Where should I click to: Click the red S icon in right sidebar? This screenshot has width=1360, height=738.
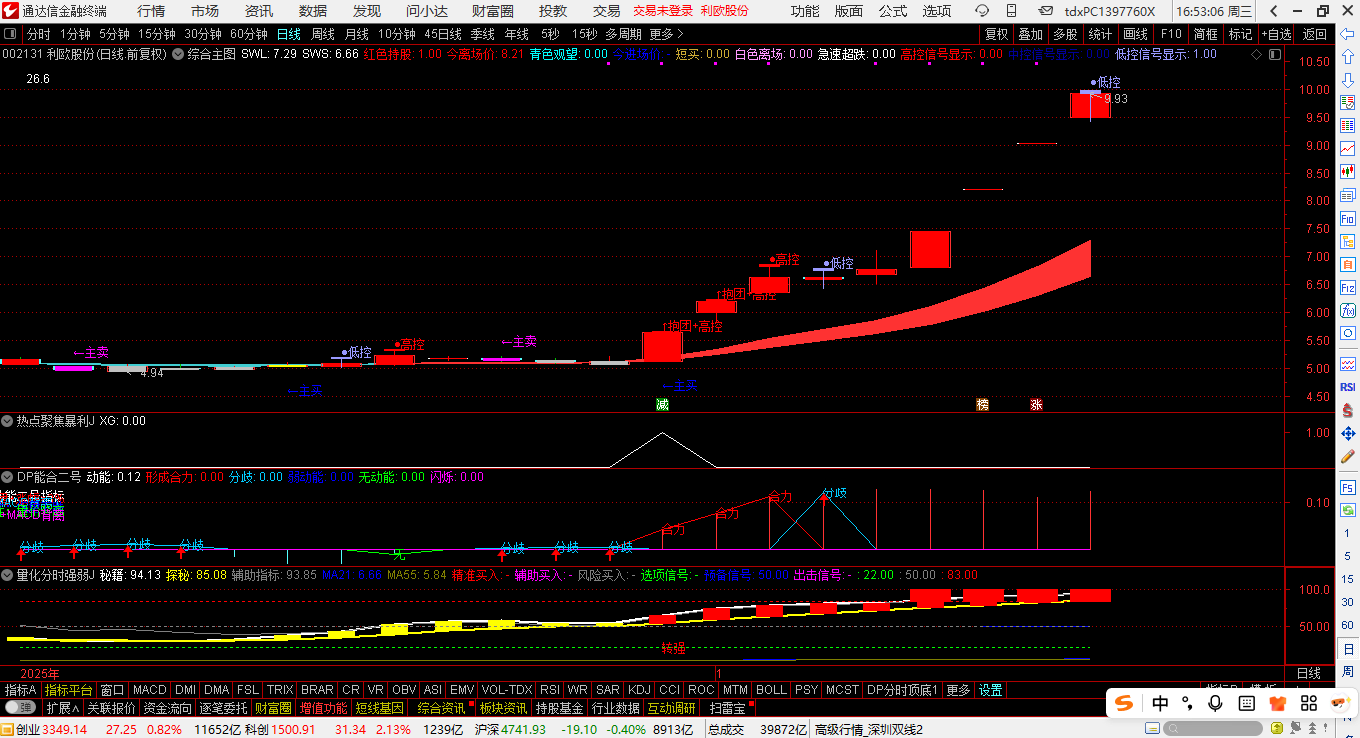pyautogui.click(x=1348, y=411)
